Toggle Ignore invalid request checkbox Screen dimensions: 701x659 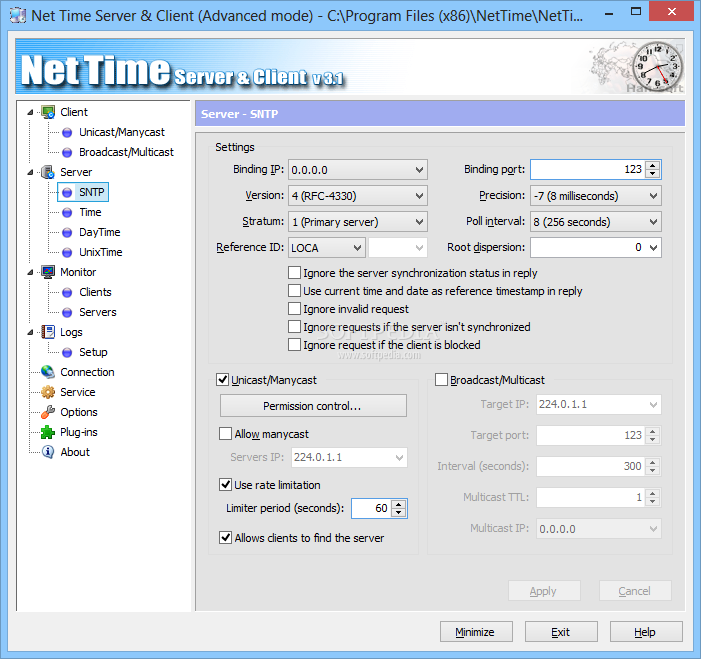coord(294,309)
